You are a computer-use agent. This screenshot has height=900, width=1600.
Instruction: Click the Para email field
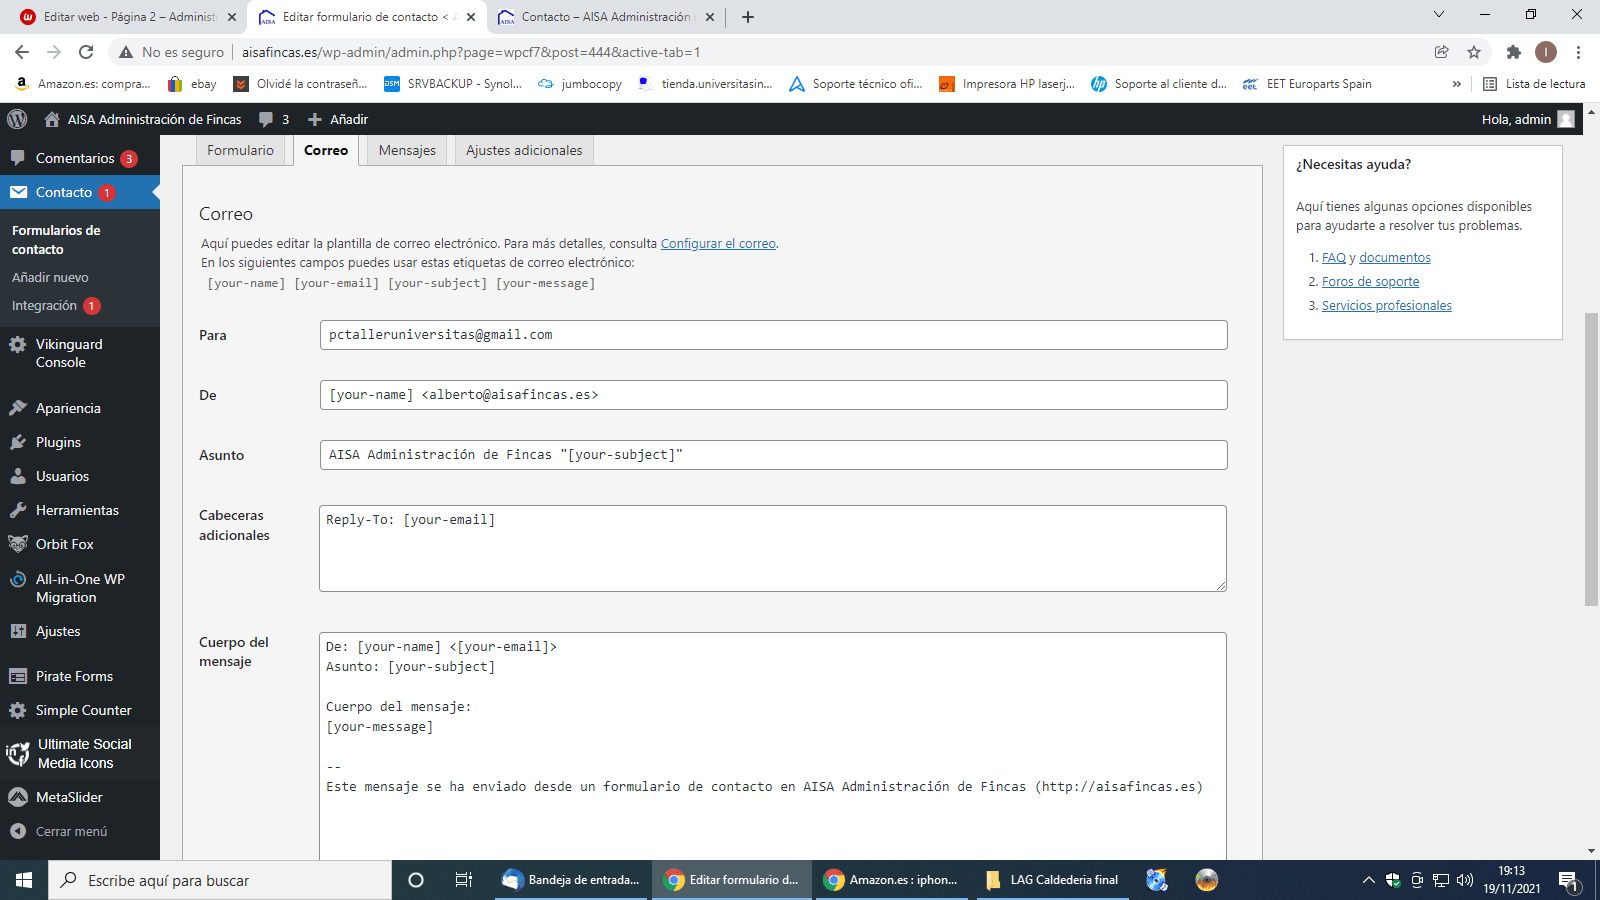click(x=773, y=335)
